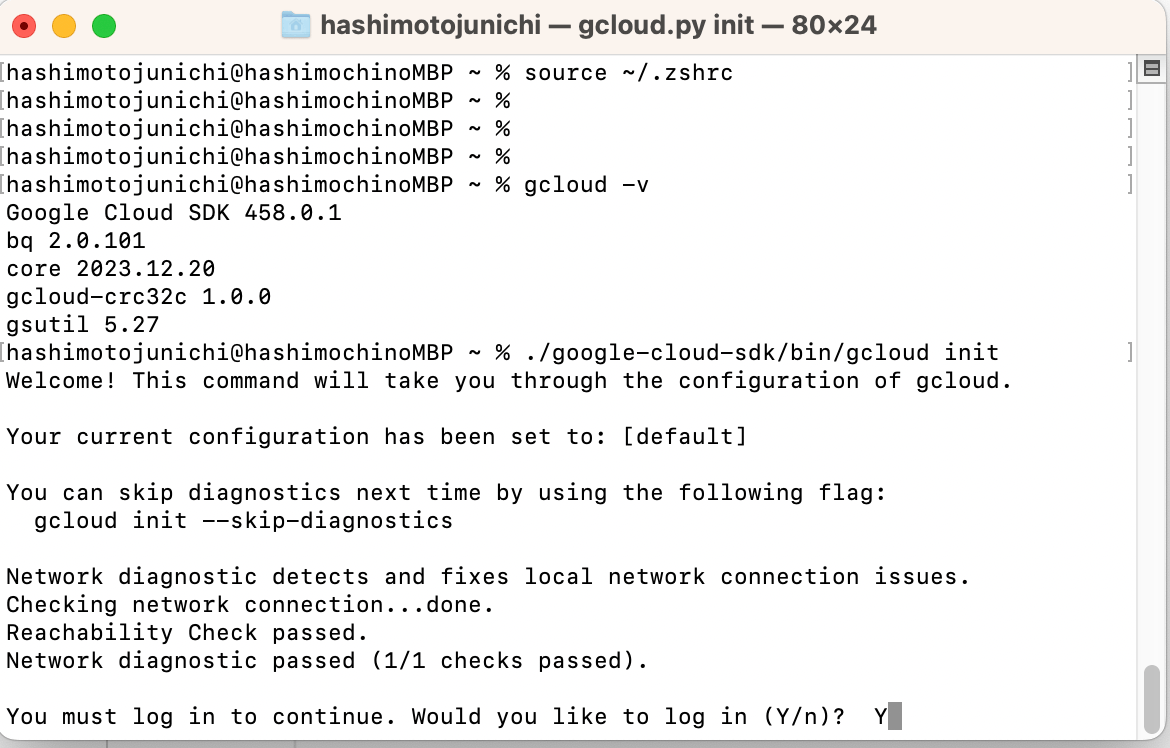This screenshot has width=1170, height=748.
Task: Minimize the terminal with the yellow button
Action: tap(64, 26)
